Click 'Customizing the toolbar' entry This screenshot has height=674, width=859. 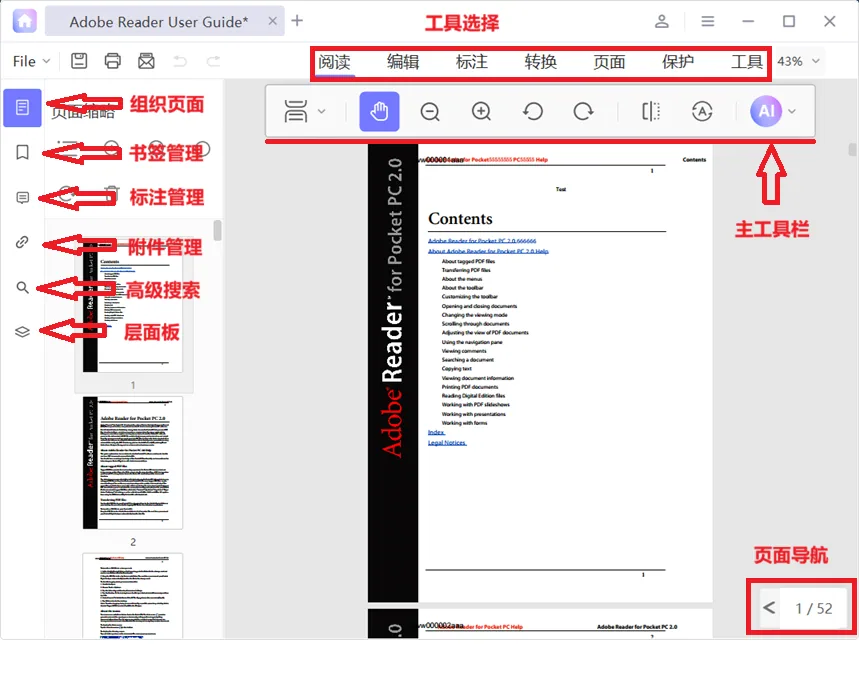click(x=469, y=296)
